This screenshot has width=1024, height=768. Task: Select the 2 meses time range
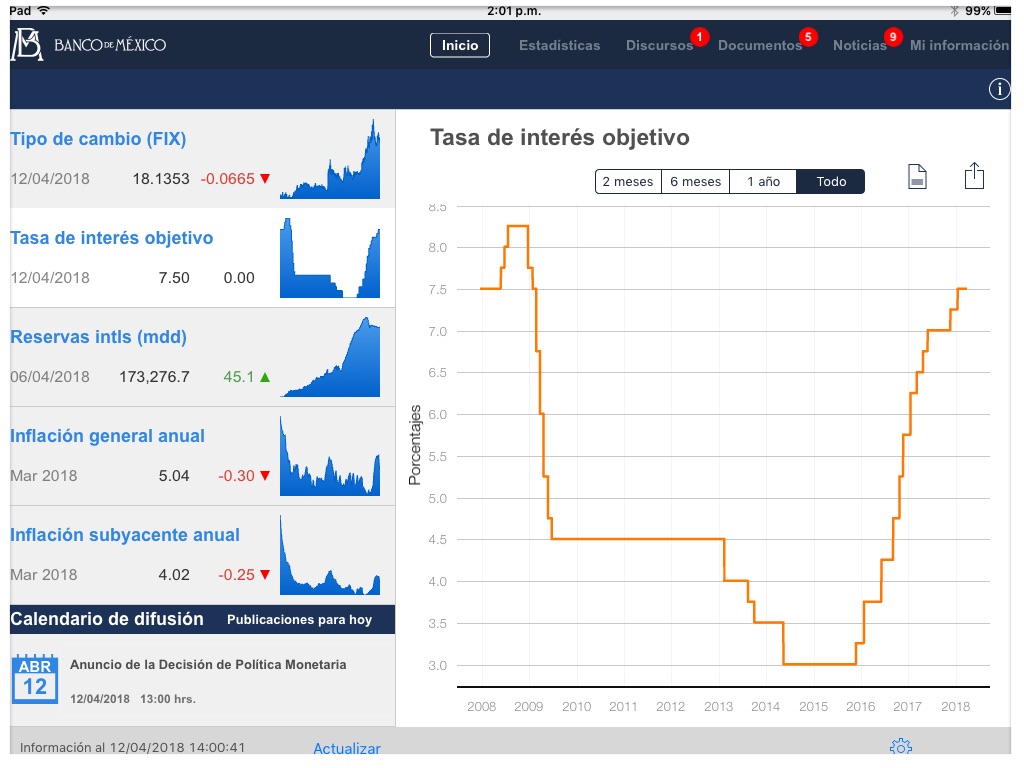pyautogui.click(x=628, y=182)
